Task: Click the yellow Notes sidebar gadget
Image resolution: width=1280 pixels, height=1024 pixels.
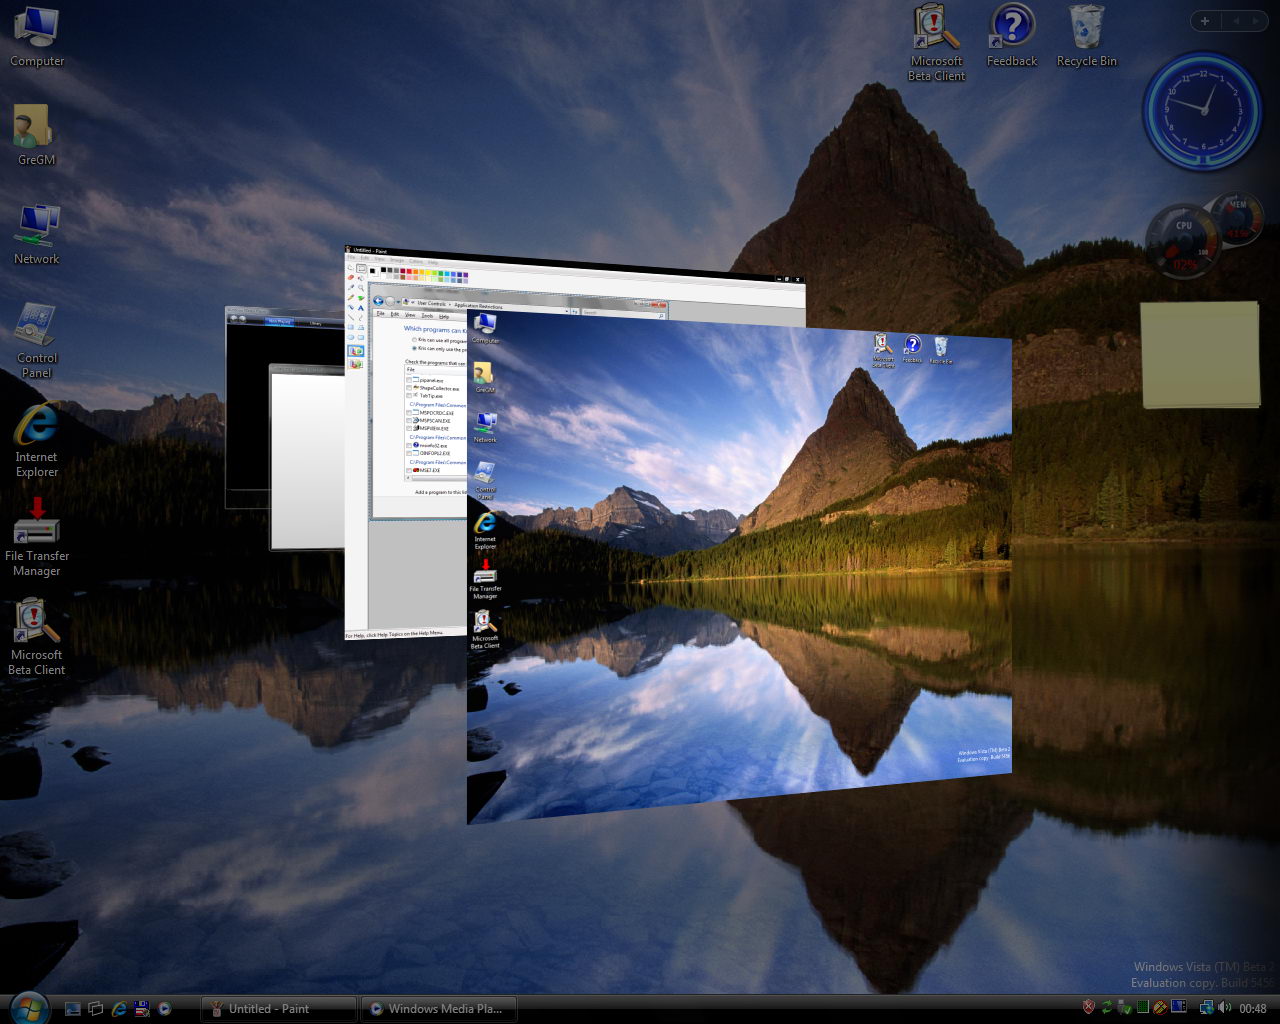Action: (x=1200, y=354)
